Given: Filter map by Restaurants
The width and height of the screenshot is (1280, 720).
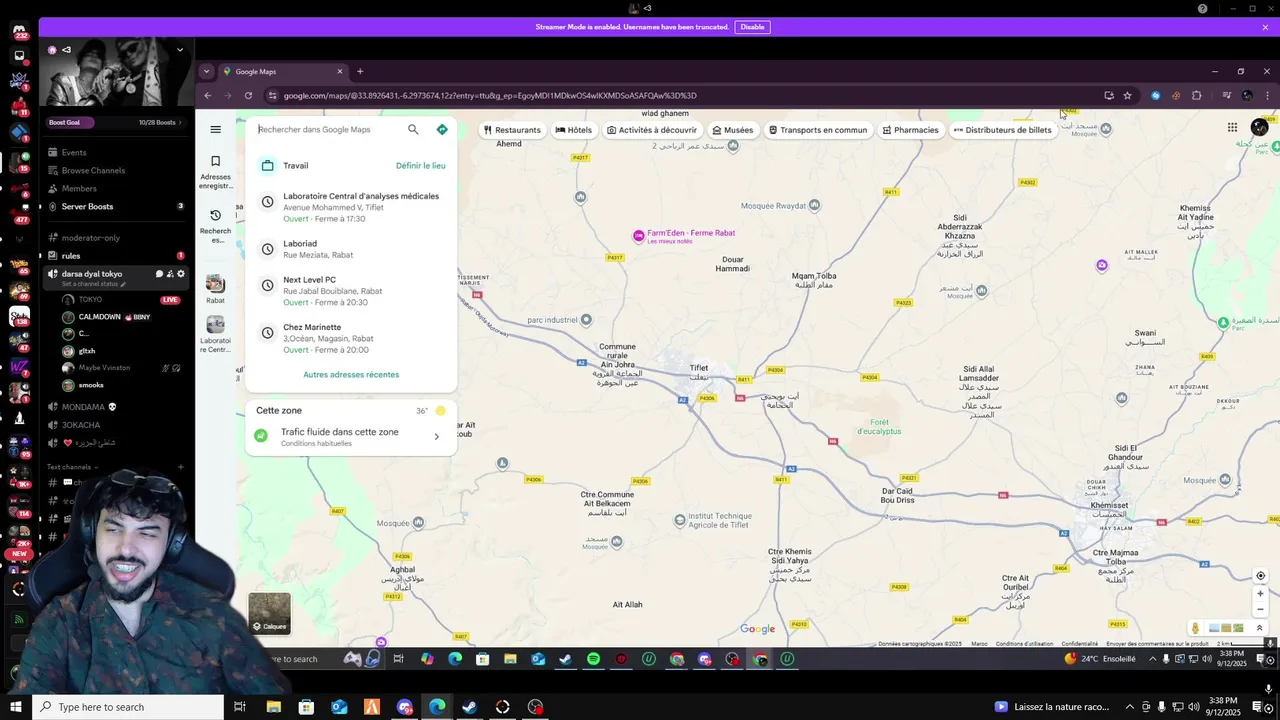Looking at the screenshot, I should coord(512,130).
